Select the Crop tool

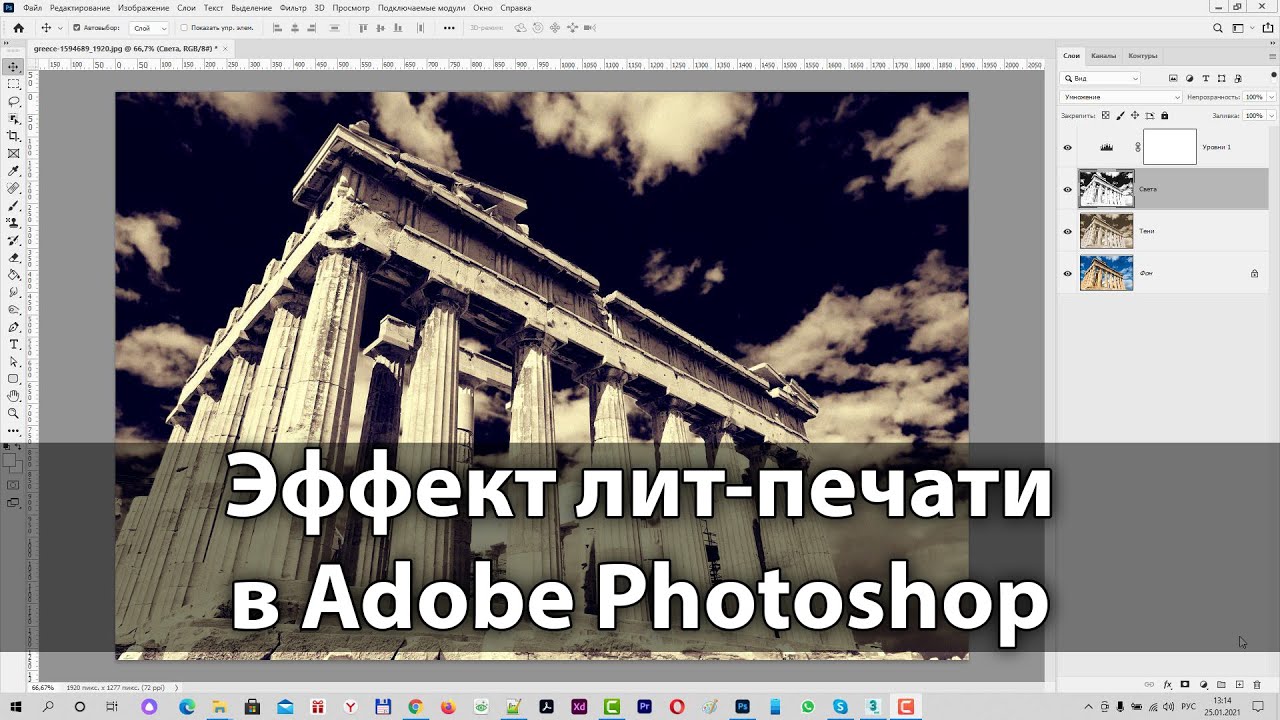point(13,136)
